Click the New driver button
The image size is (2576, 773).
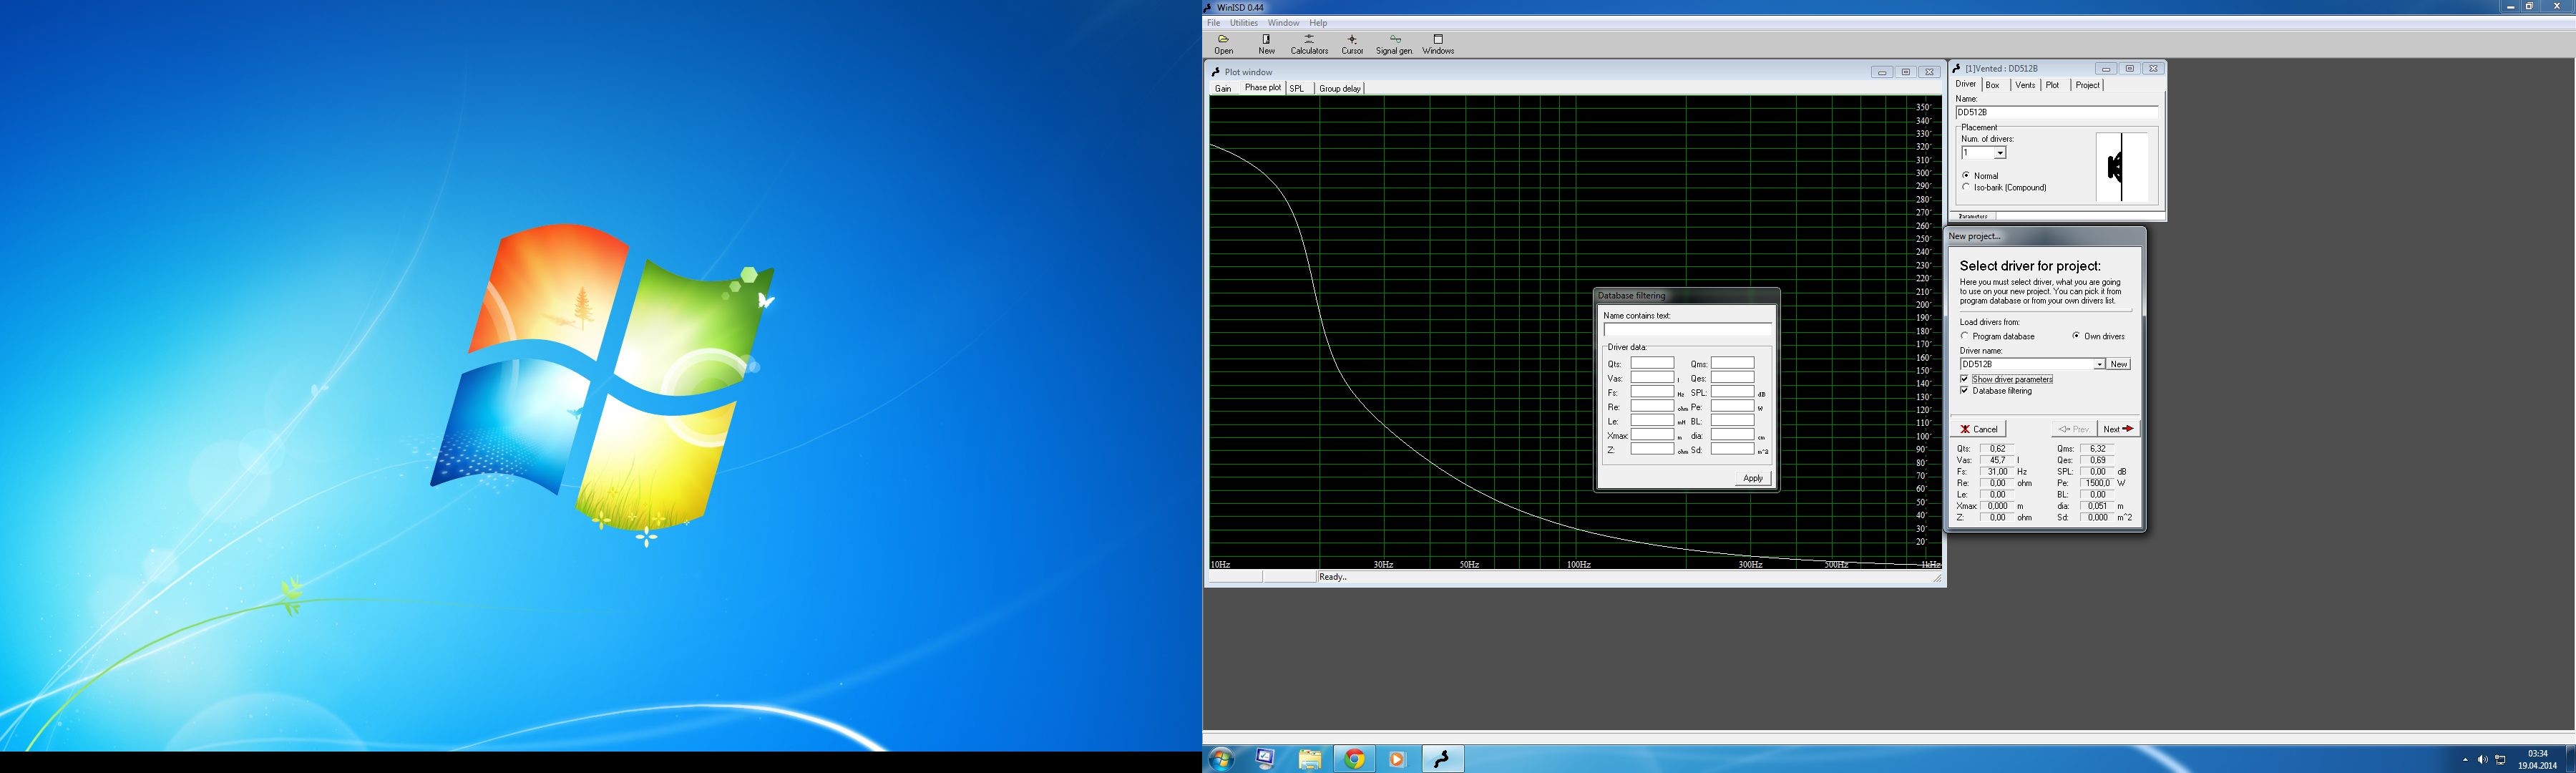coord(2118,364)
